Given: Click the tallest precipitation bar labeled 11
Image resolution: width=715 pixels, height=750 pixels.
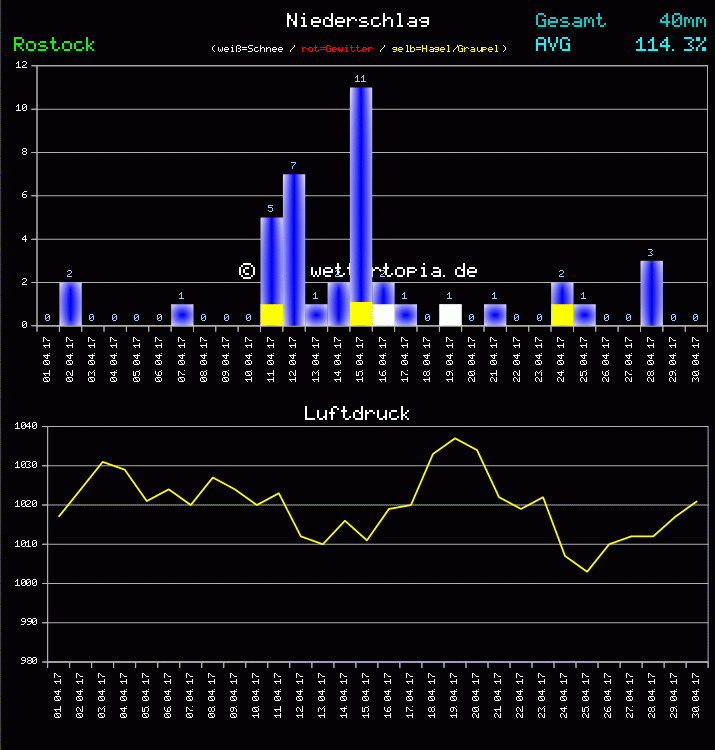Looking at the screenshot, I should pyautogui.click(x=361, y=190).
